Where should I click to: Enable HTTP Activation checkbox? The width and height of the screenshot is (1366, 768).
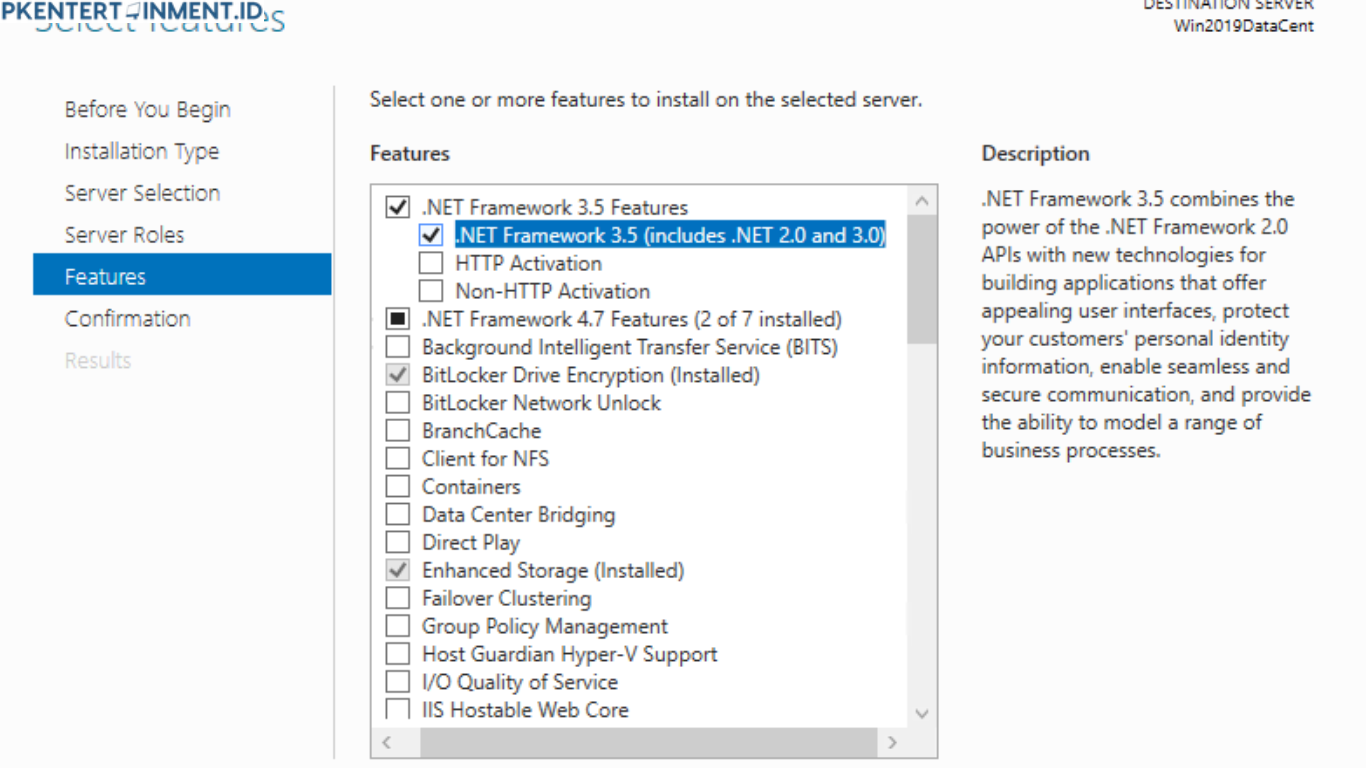431,264
